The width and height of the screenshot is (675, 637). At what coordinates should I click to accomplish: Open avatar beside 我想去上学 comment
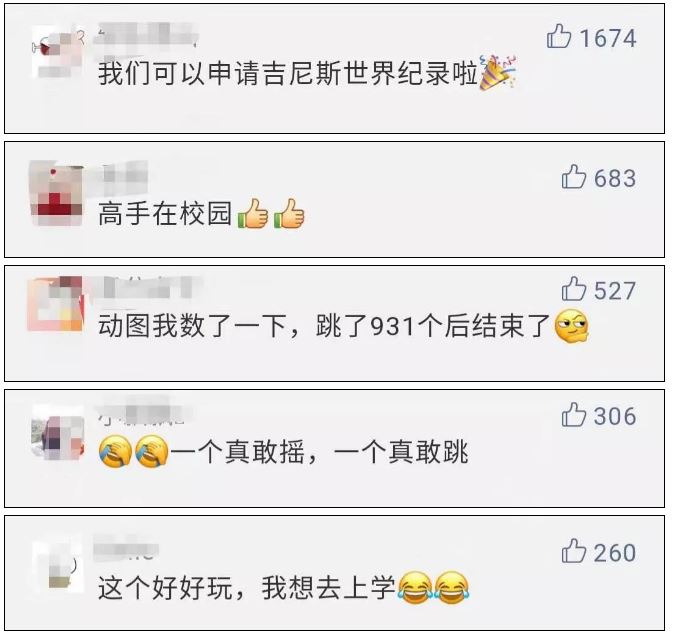click(x=58, y=566)
